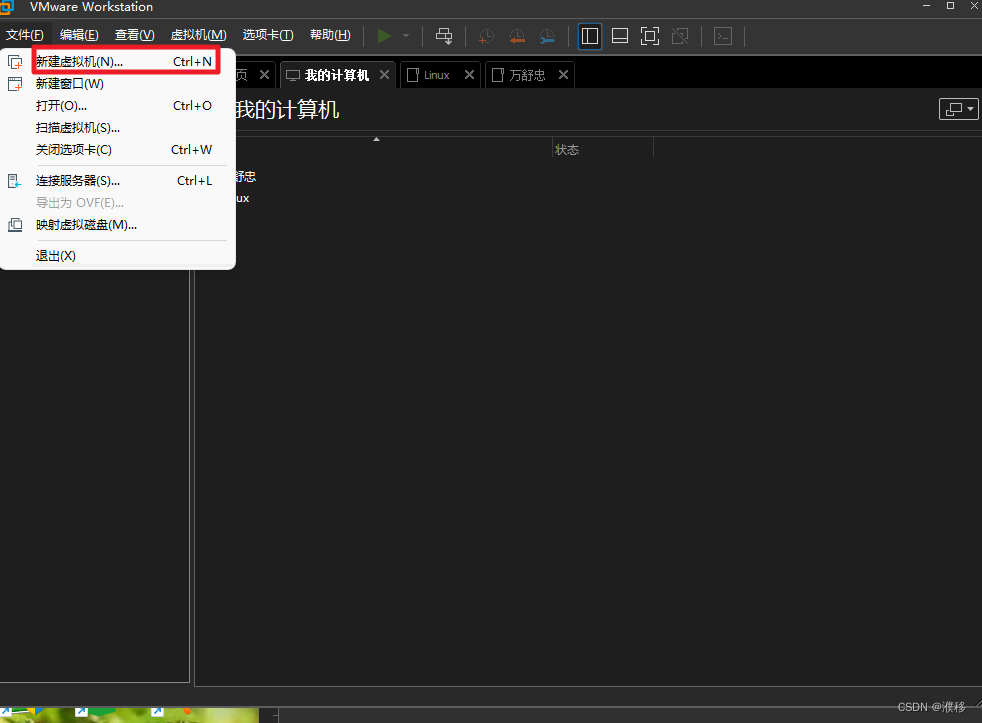Close the Linux tab
982x723 pixels.
point(469,75)
